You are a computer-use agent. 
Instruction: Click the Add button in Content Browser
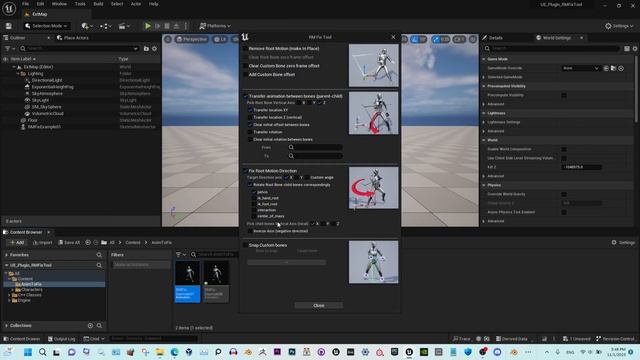16,242
